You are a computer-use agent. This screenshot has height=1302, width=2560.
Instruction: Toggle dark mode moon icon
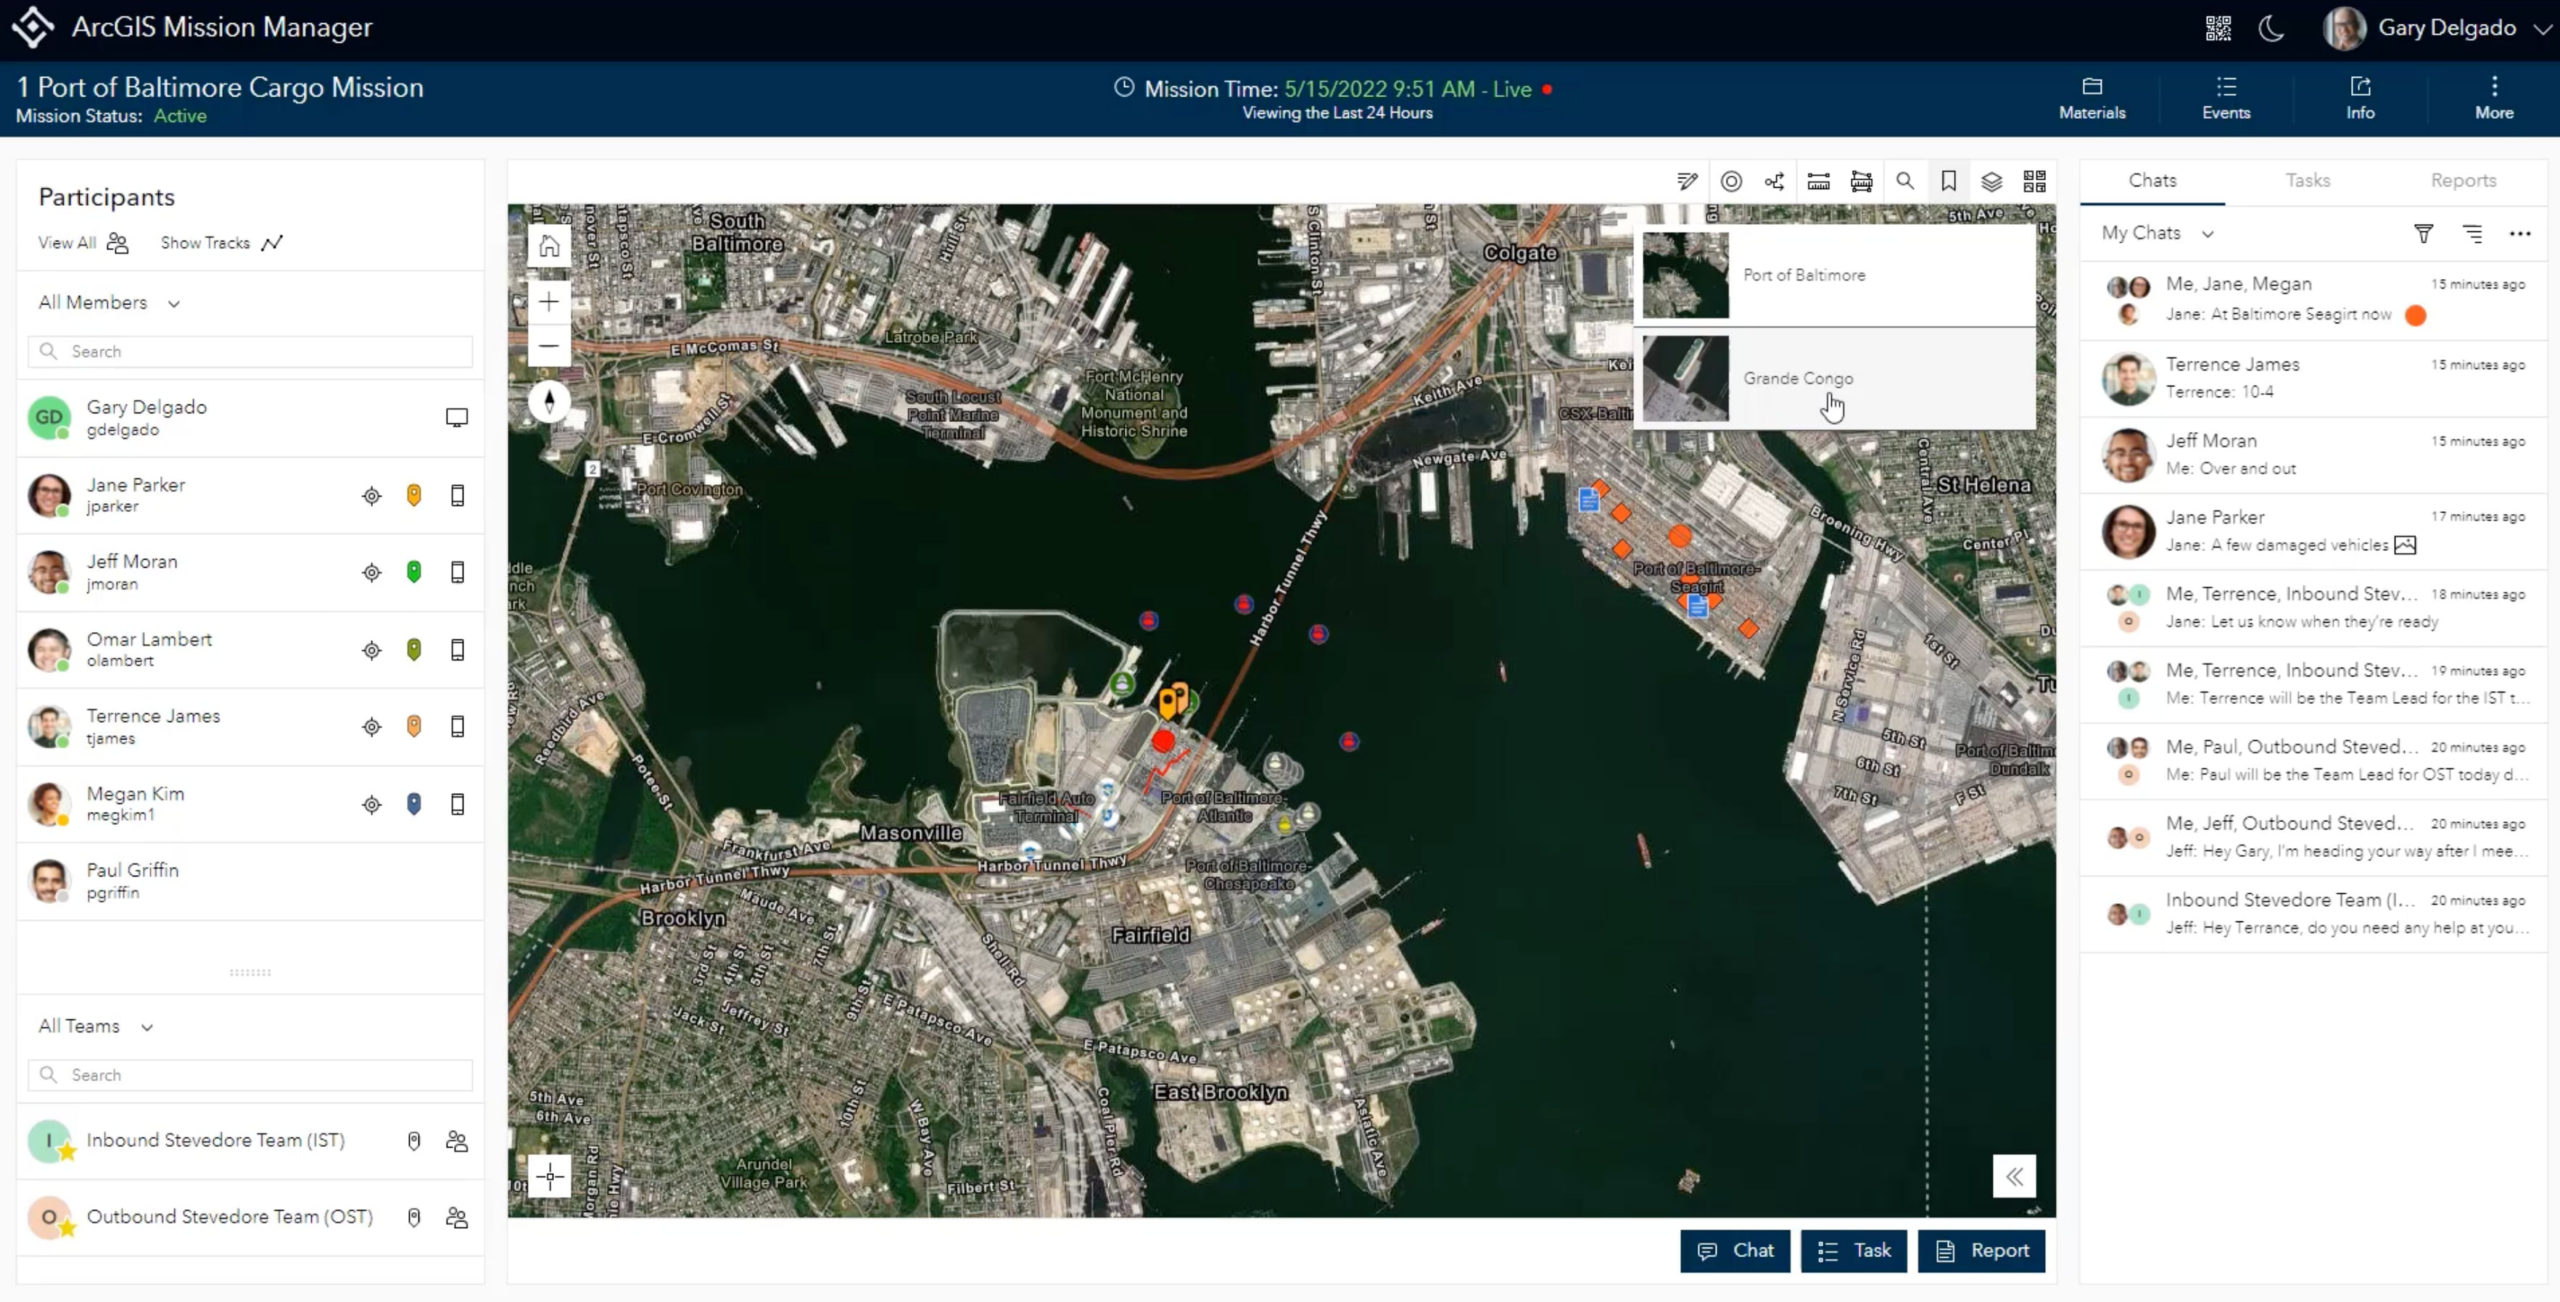click(2271, 28)
